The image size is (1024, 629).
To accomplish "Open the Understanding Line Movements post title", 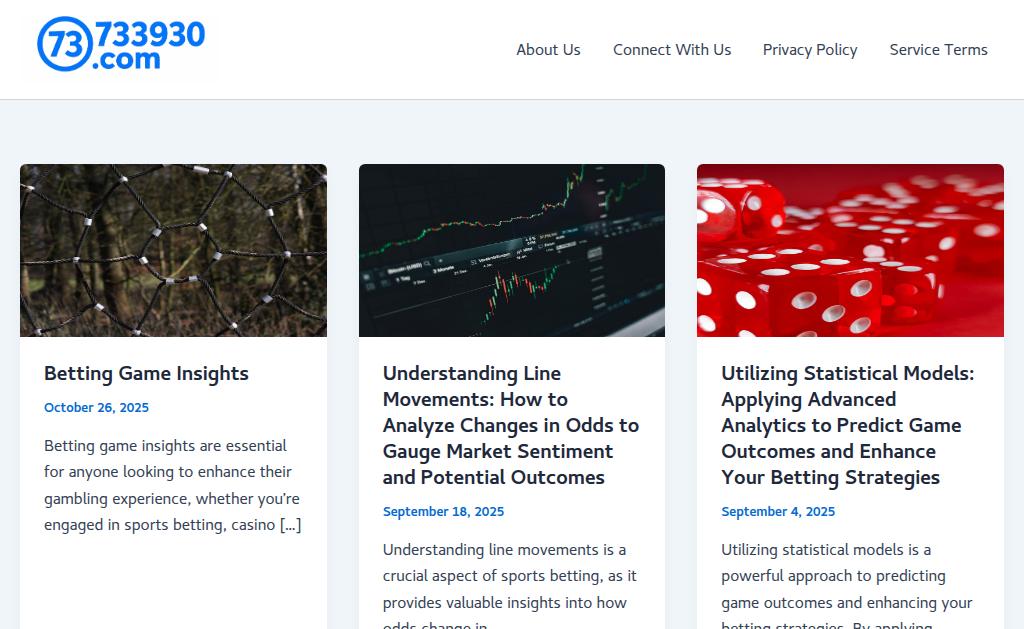I will tap(510, 425).
